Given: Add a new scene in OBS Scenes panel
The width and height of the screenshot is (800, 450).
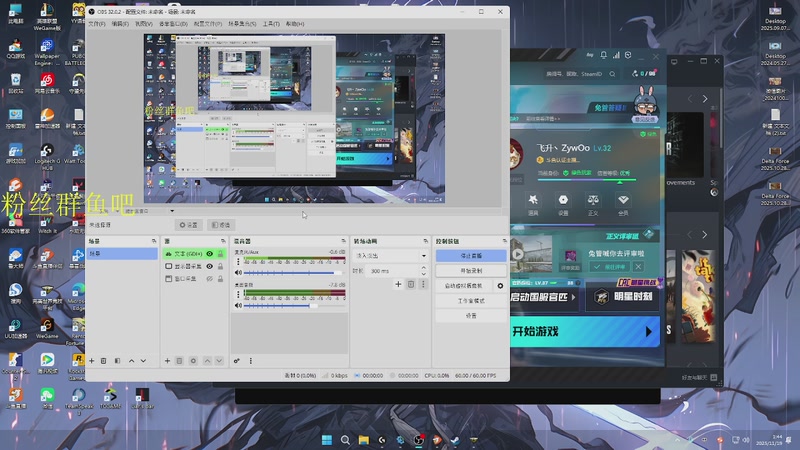Looking at the screenshot, I should tap(92, 361).
